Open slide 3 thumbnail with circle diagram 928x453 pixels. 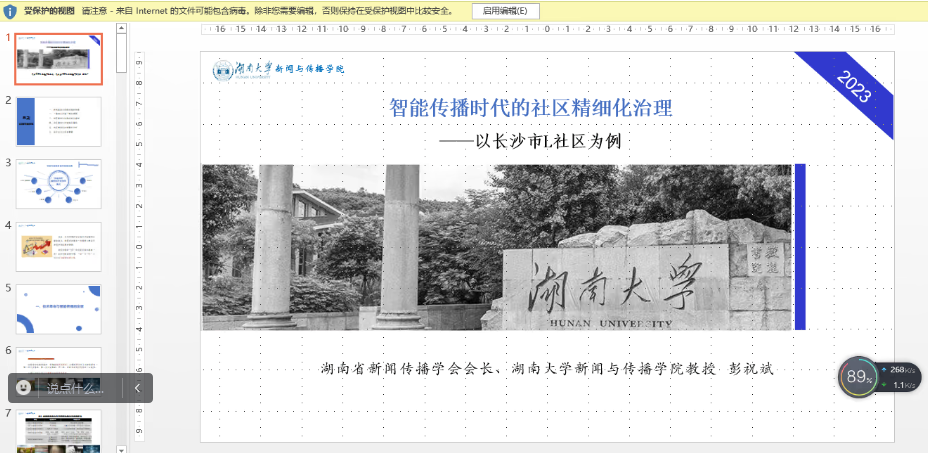(59, 184)
